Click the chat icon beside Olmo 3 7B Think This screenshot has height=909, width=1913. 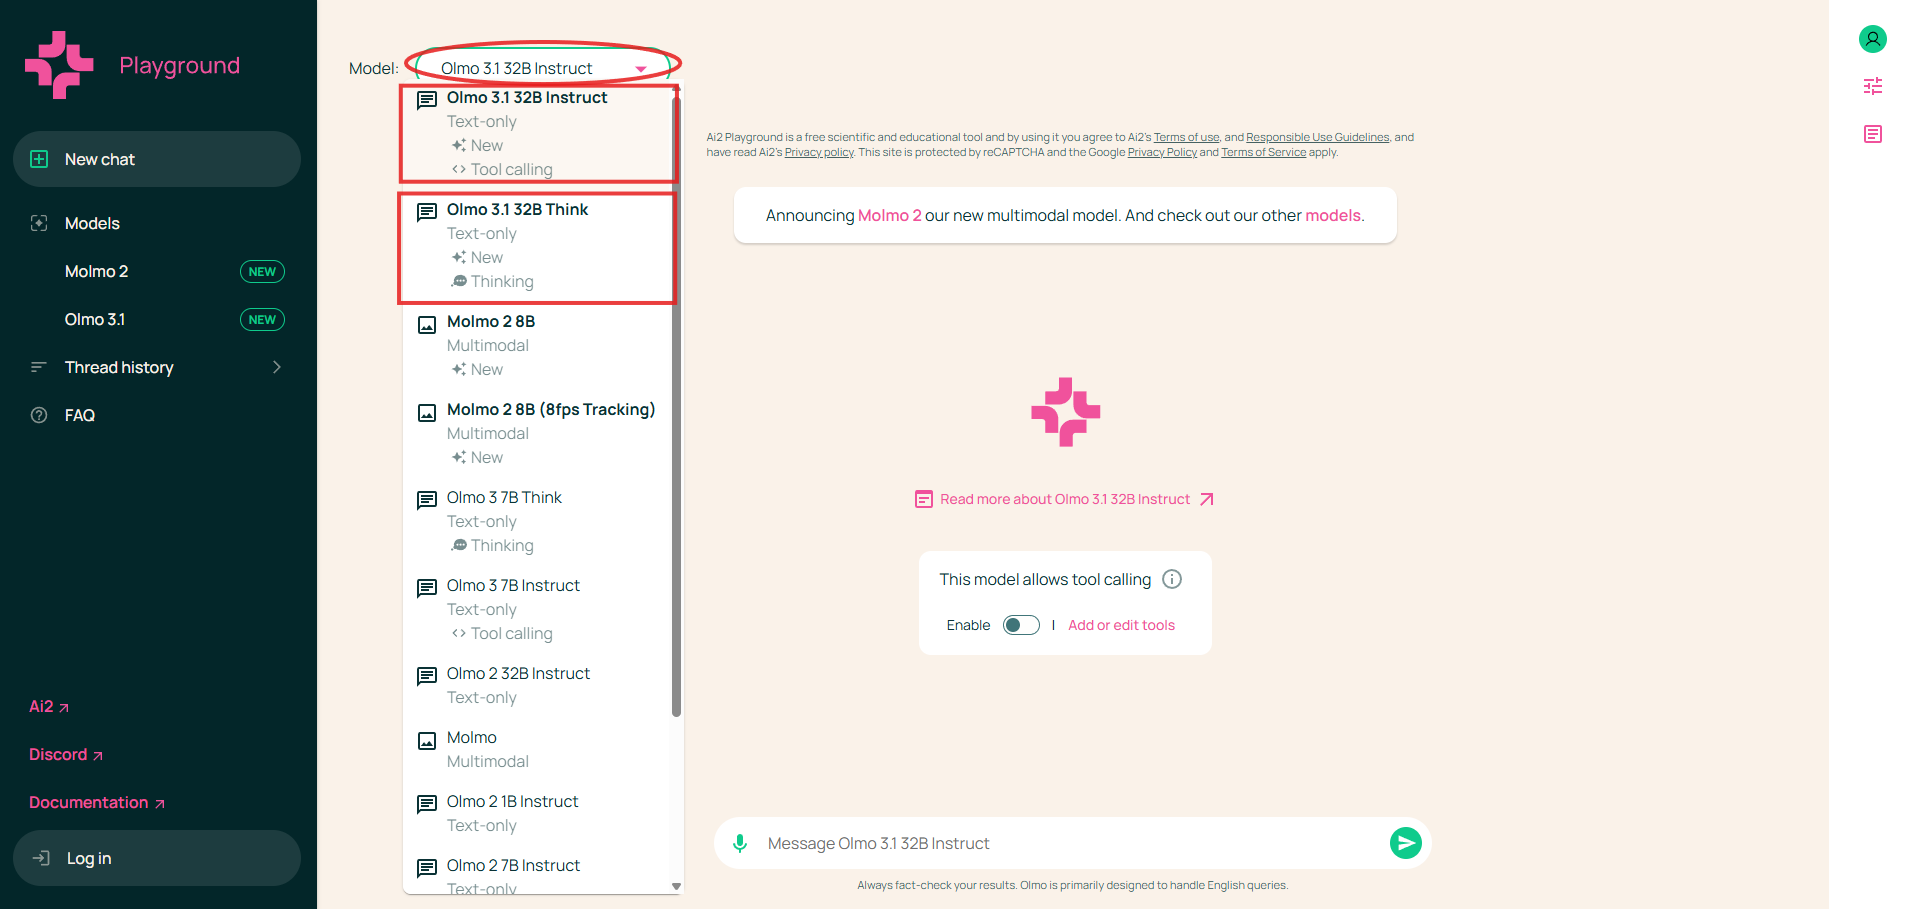(427, 500)
